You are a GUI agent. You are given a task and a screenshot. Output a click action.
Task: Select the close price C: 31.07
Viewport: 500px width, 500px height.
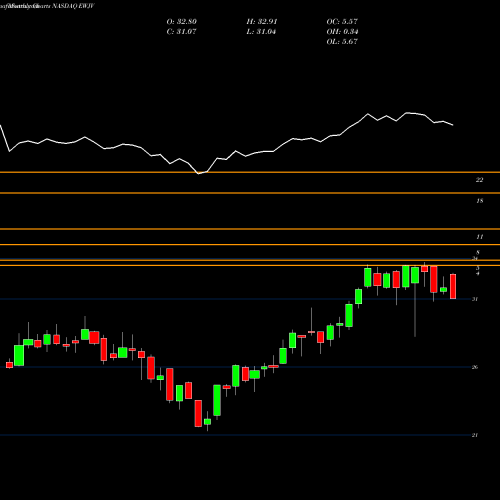tap(182, 32)
